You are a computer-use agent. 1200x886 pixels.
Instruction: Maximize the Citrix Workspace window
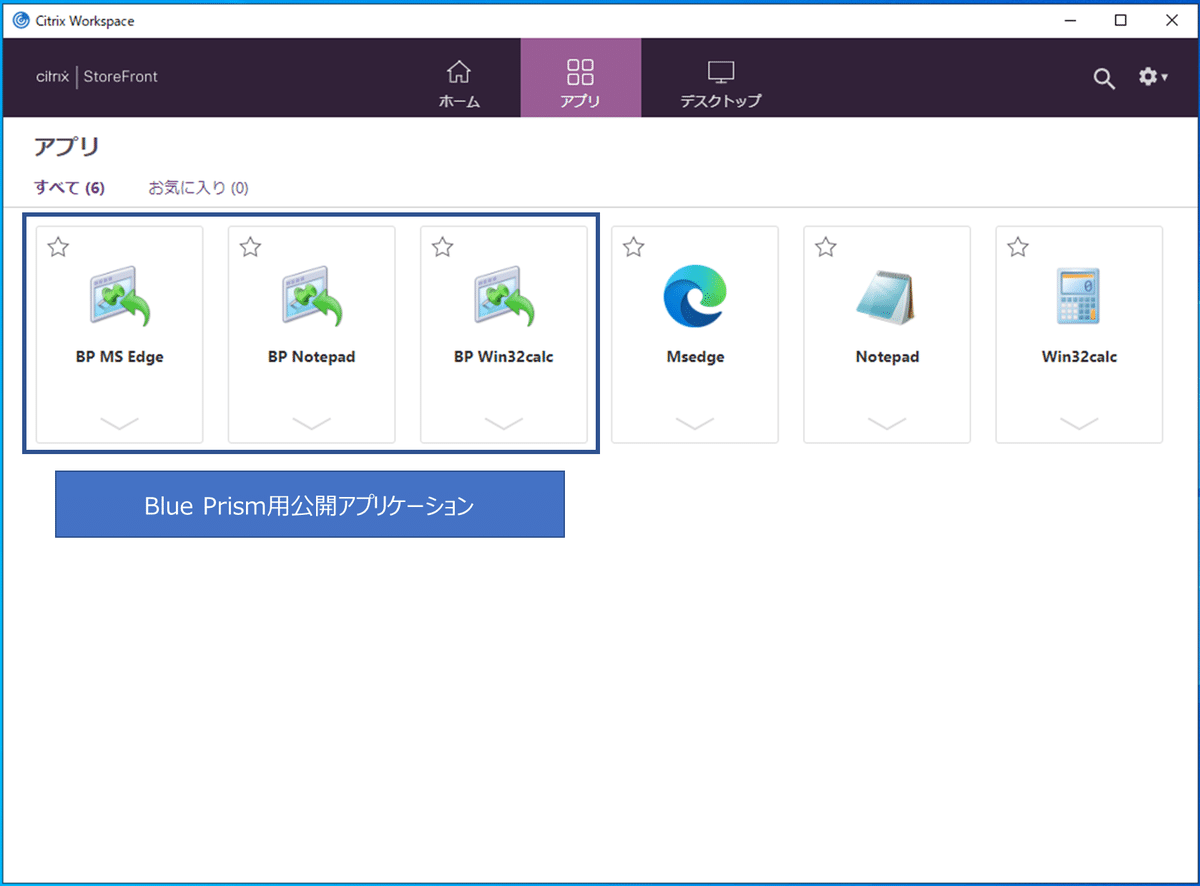click(x=1121, y=20)
